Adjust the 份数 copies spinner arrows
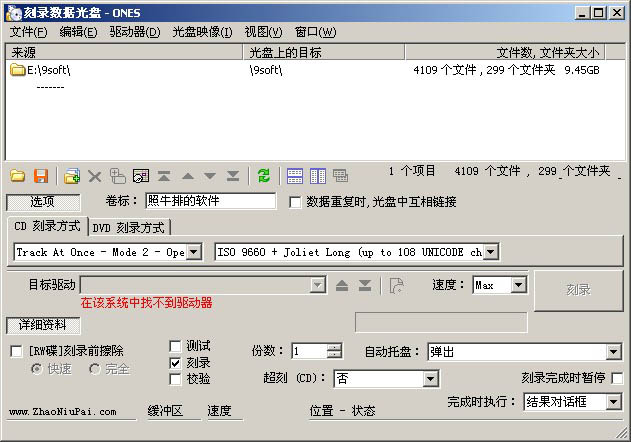Screen dimensions: 631x442 [334, 351]
